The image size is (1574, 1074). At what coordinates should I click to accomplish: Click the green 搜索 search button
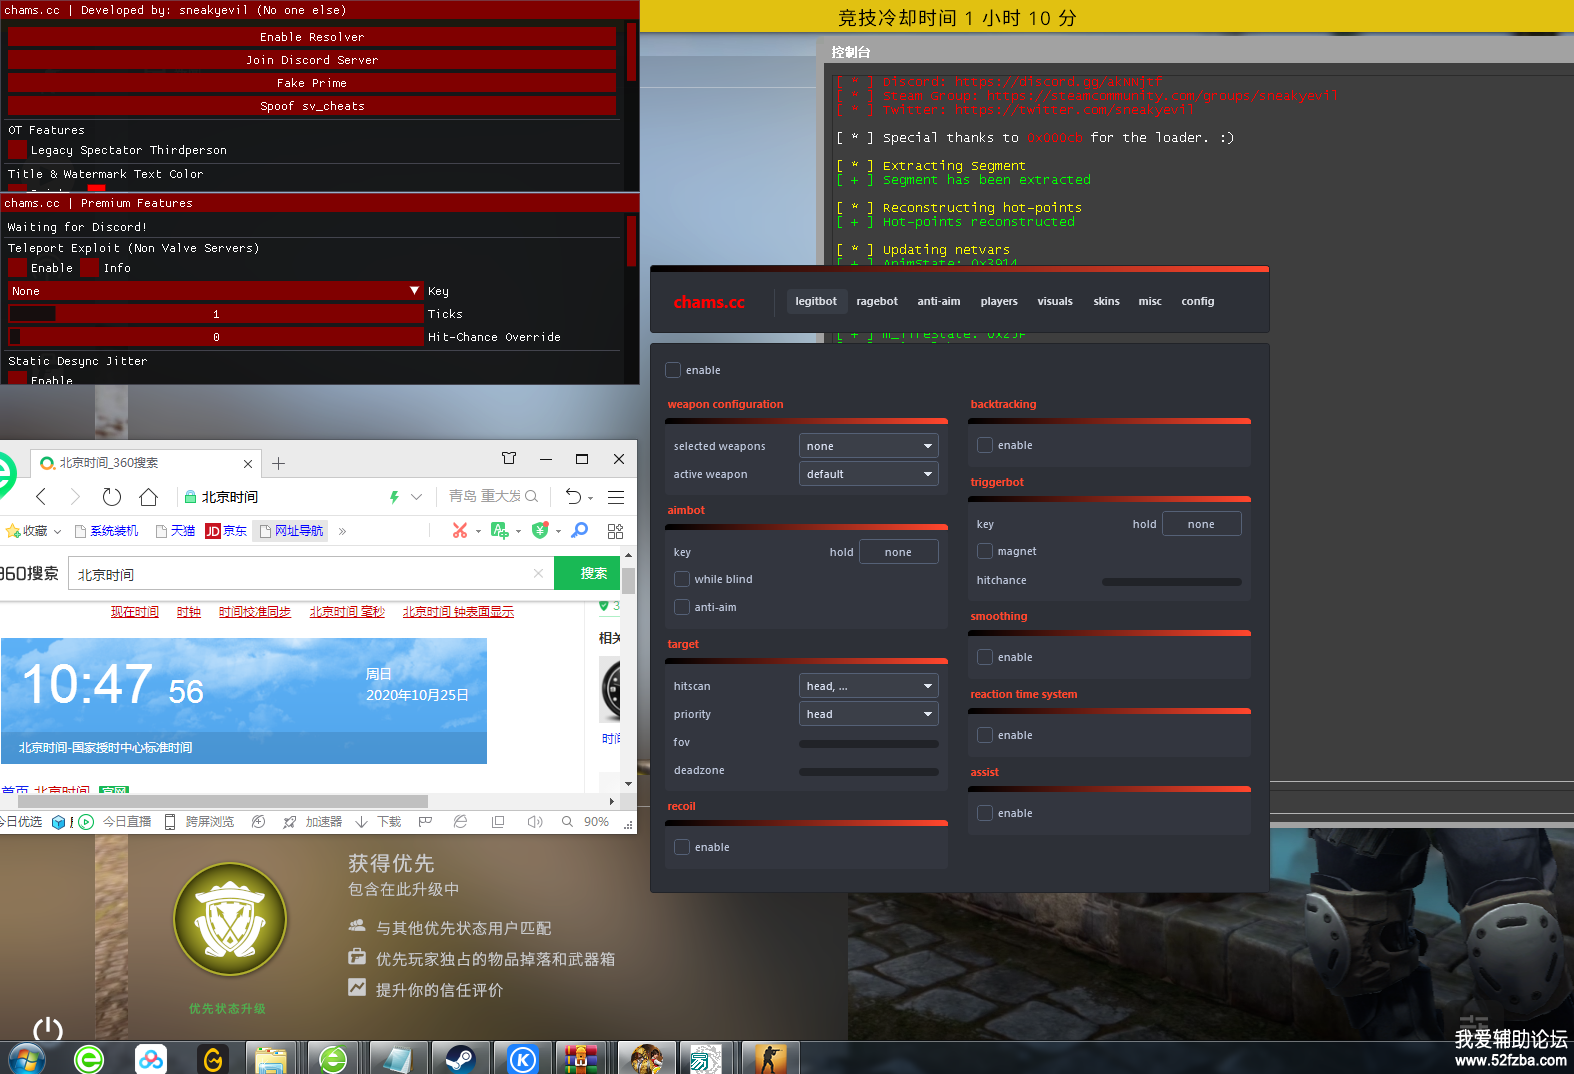[593, 574]
